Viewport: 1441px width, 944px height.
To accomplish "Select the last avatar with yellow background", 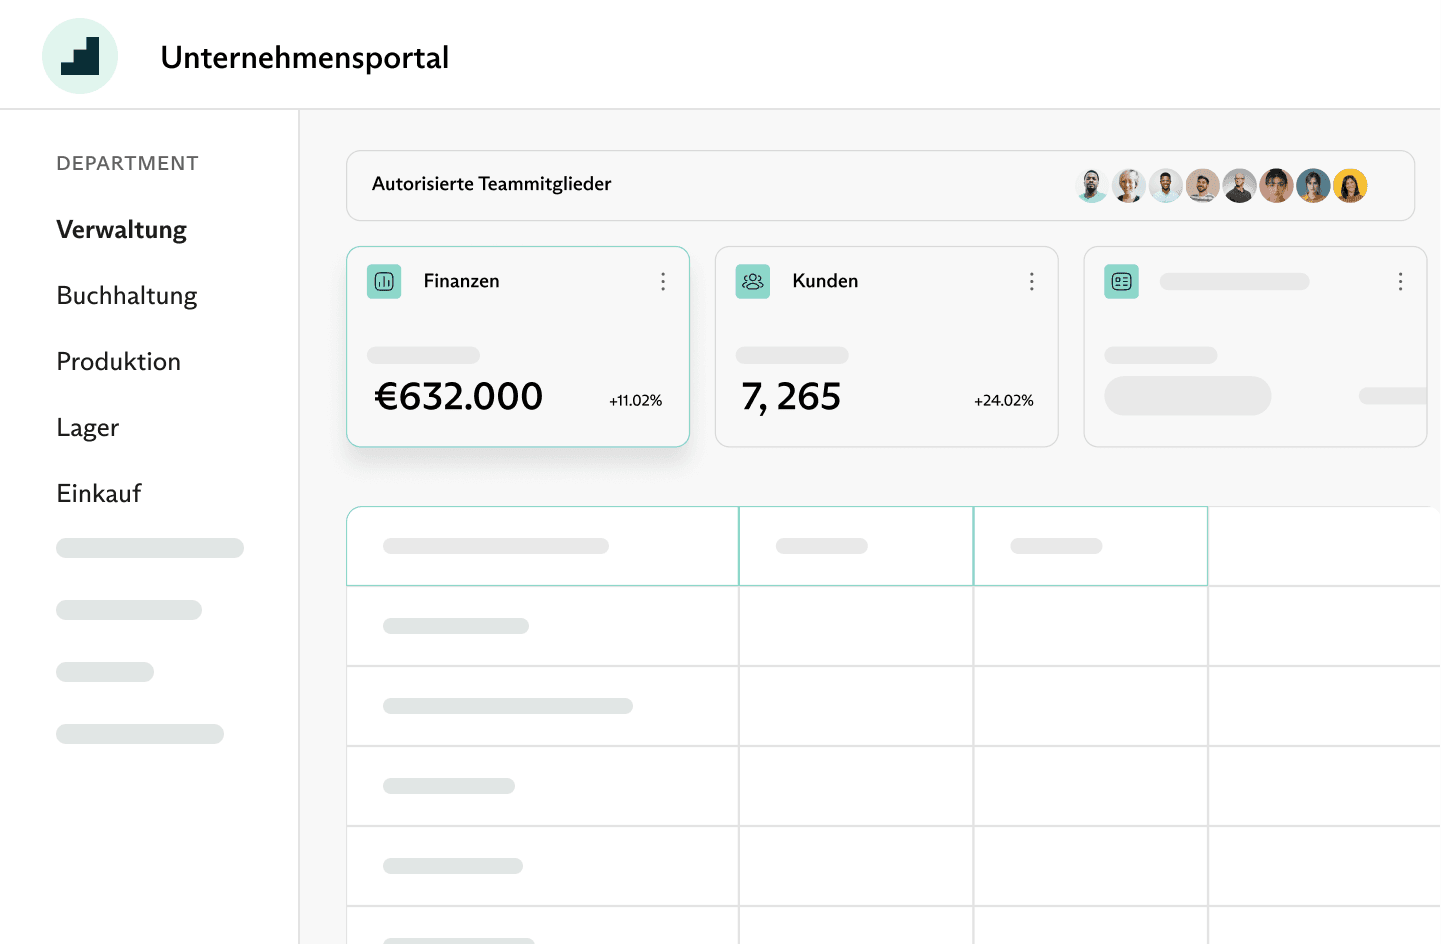I will [1350, 186].
